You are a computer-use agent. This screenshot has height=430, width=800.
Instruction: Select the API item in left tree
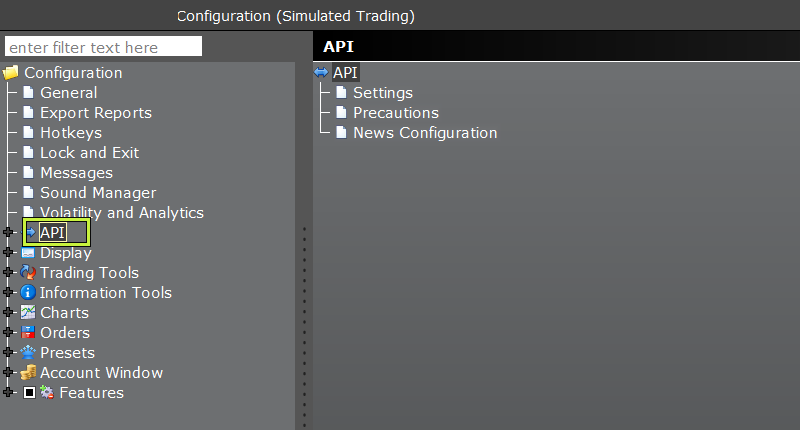(53, 233)
